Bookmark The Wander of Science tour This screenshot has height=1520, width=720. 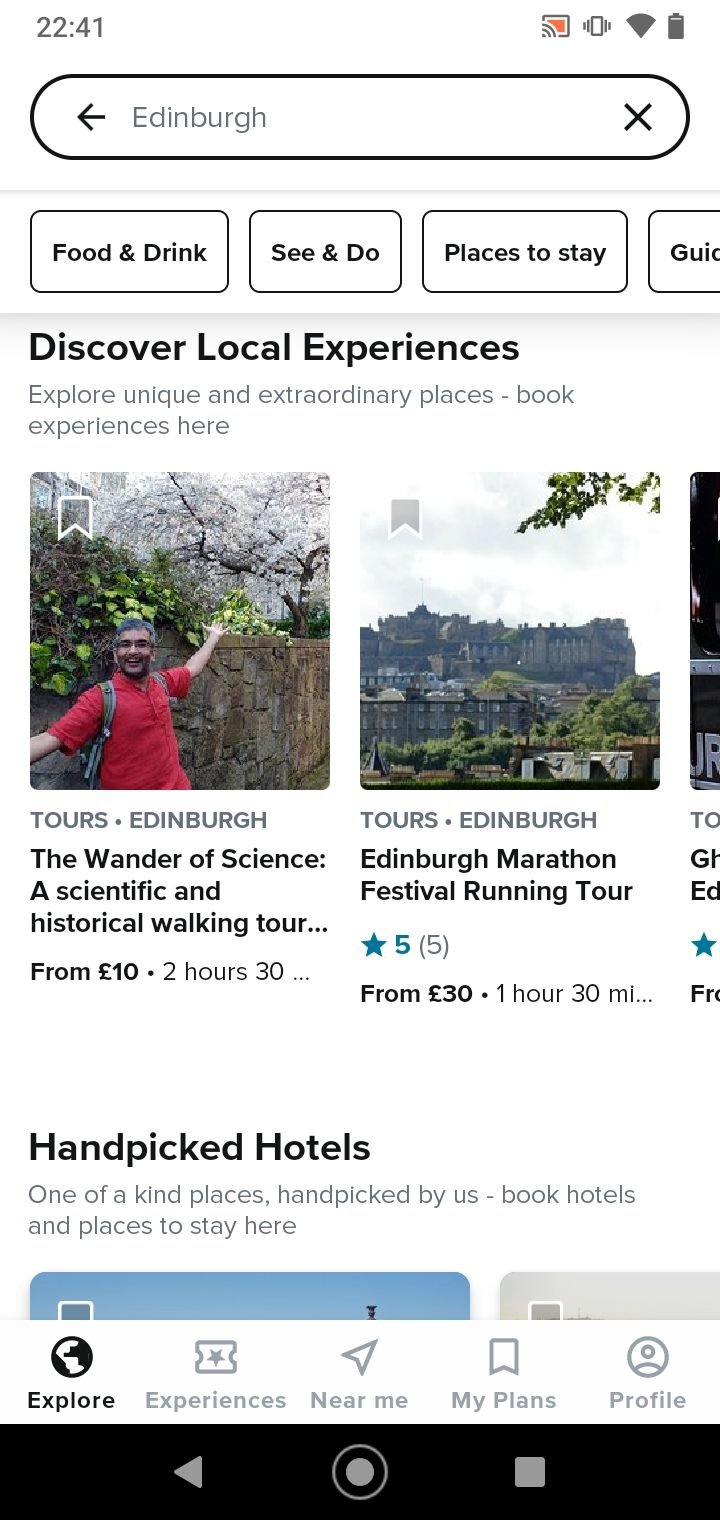tap(75, 517)
